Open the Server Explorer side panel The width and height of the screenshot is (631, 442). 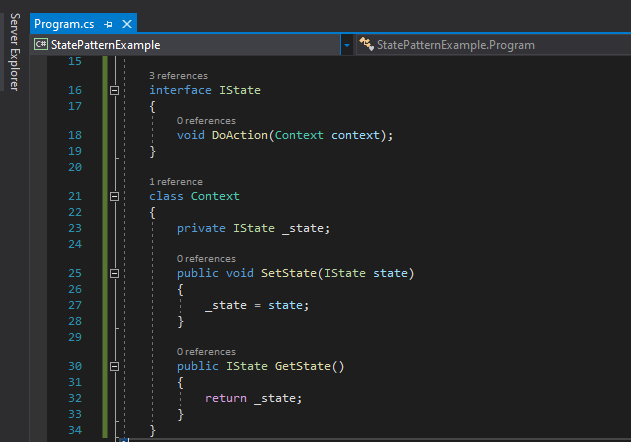(15, 52)
